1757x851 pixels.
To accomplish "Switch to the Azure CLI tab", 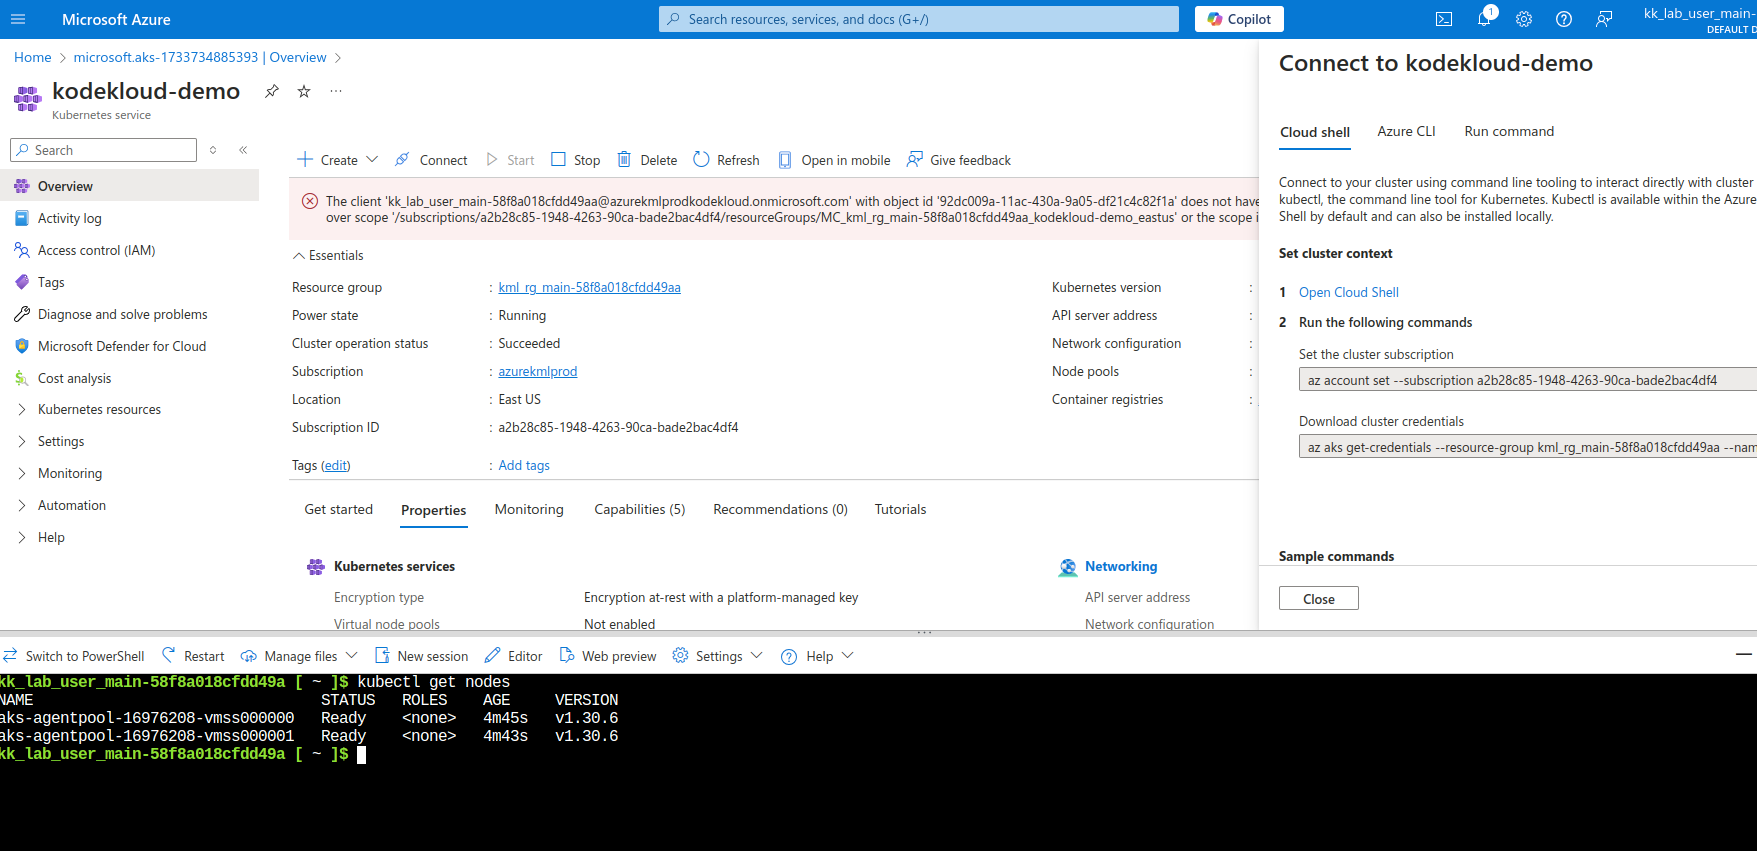I will 1406,131.
